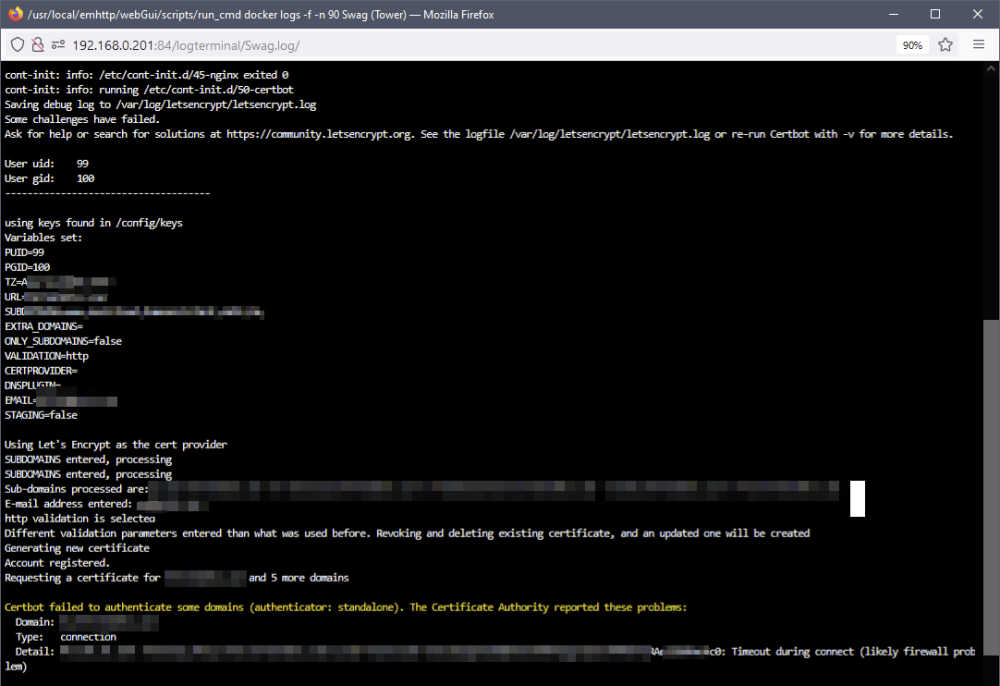Click the 'User gid: 100' line

[49, 179]
